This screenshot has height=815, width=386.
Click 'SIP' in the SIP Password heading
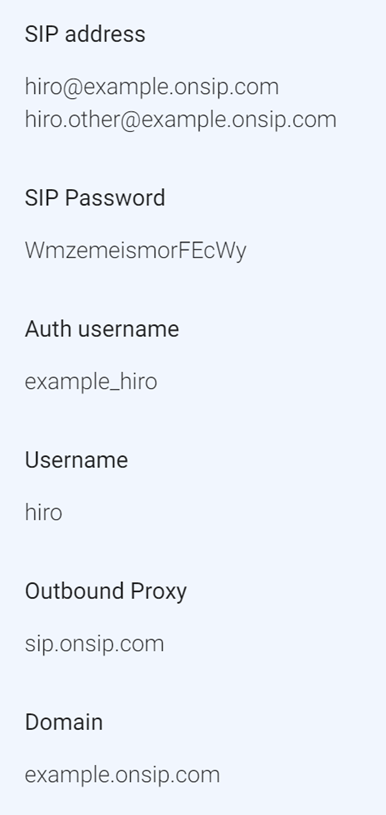click(x=42, y=198)
